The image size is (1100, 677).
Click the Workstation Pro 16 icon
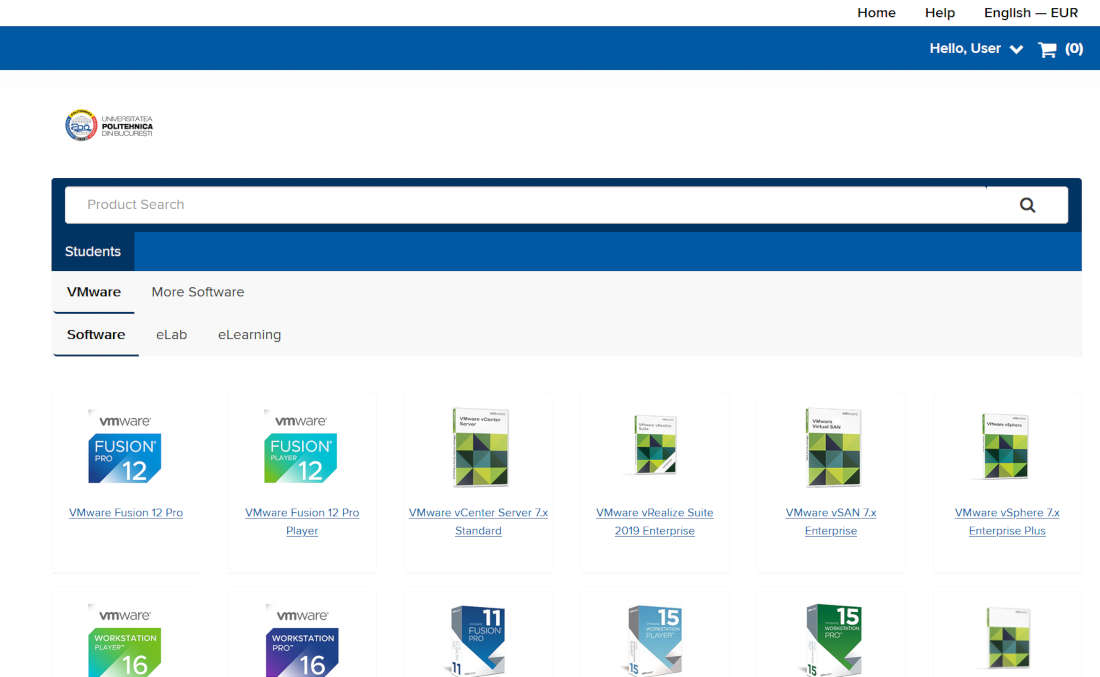point(301,640)
